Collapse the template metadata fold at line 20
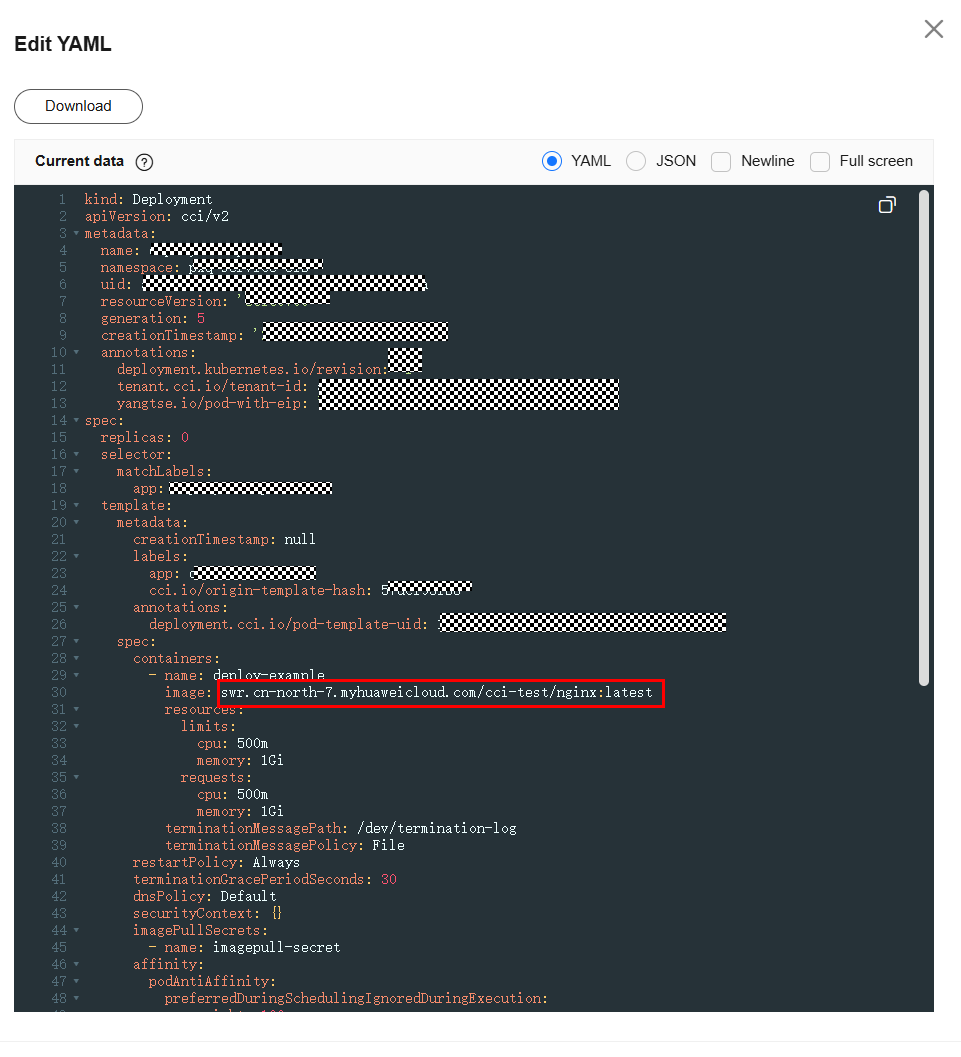 [x=76, y=522]
